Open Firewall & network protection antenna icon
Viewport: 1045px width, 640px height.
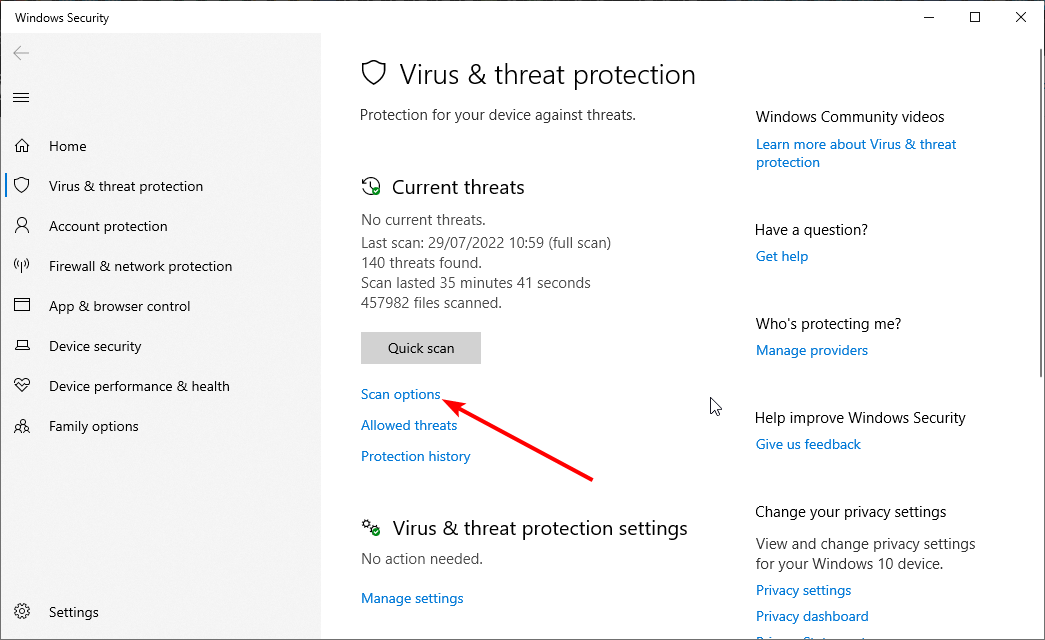(22, 265)
